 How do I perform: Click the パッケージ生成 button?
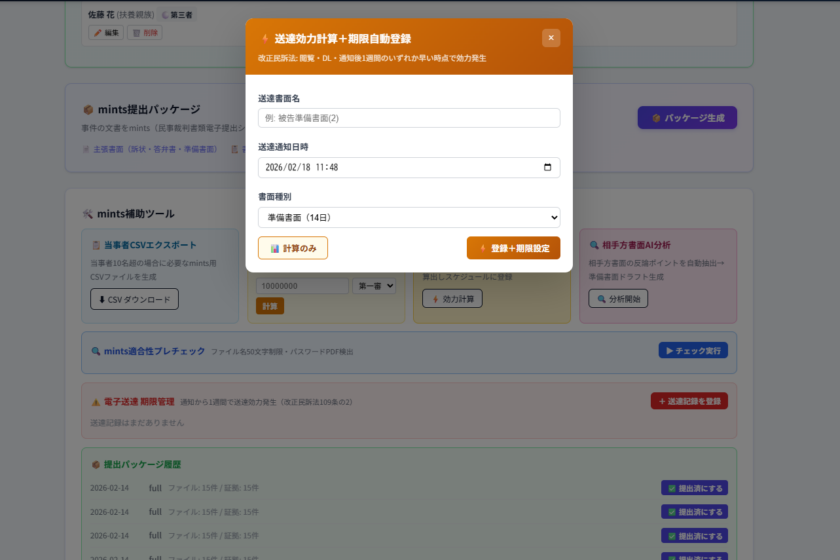point(687,118)
